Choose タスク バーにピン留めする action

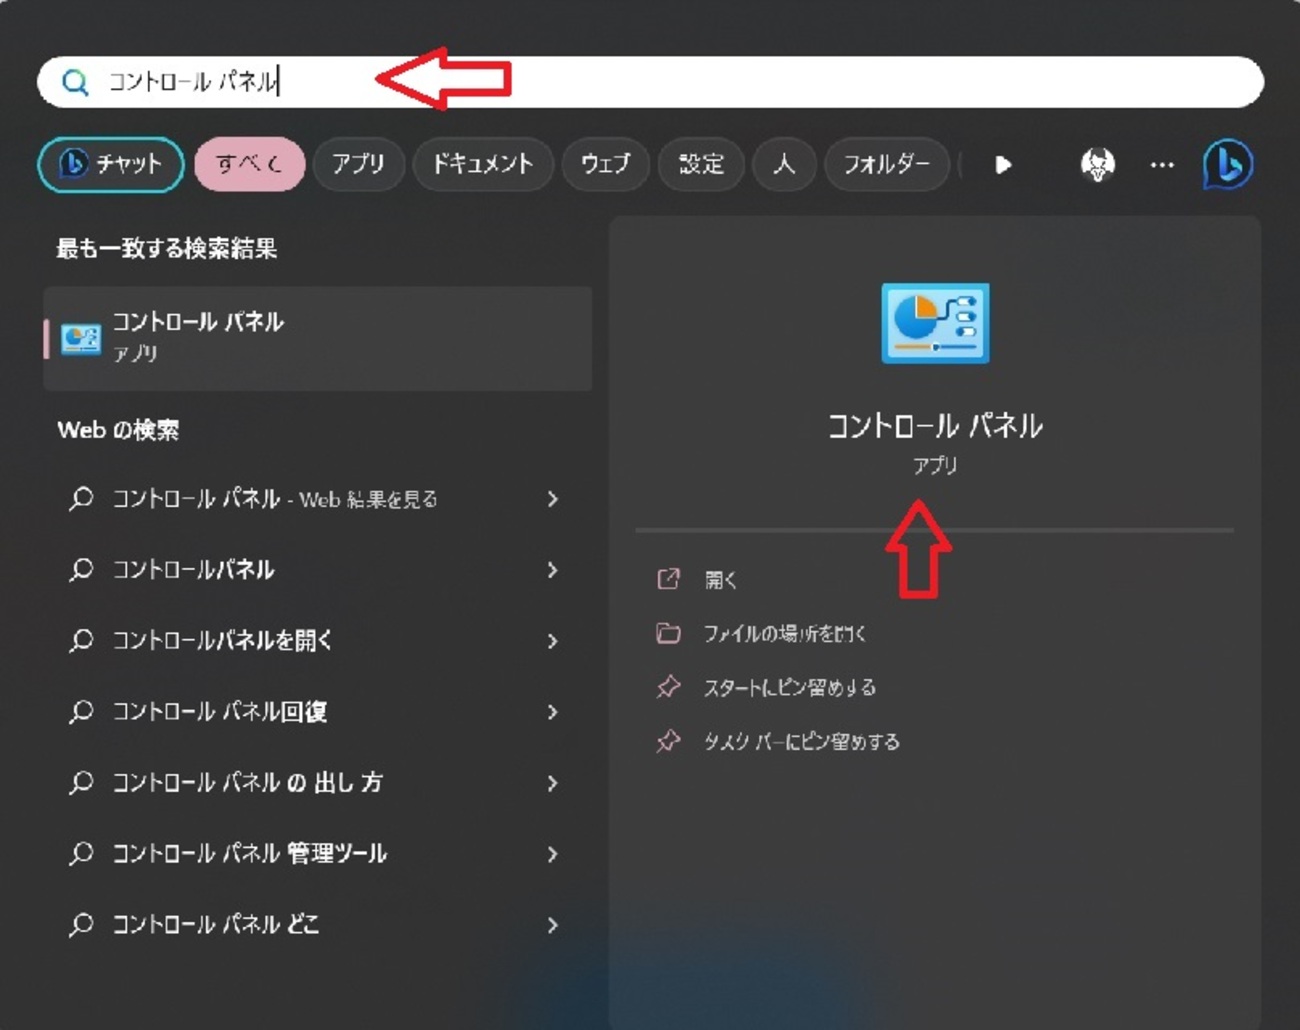coord(802,742)
